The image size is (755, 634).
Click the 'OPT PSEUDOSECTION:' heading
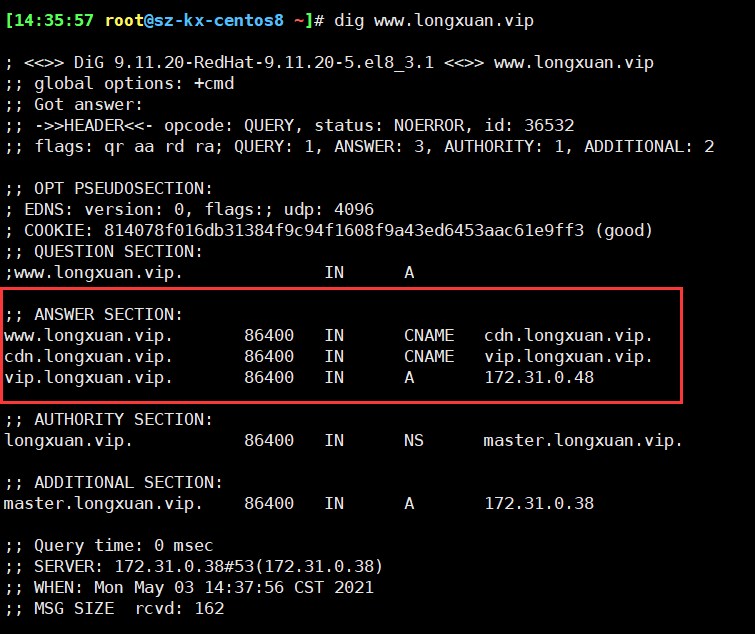(x=123, y=189)
